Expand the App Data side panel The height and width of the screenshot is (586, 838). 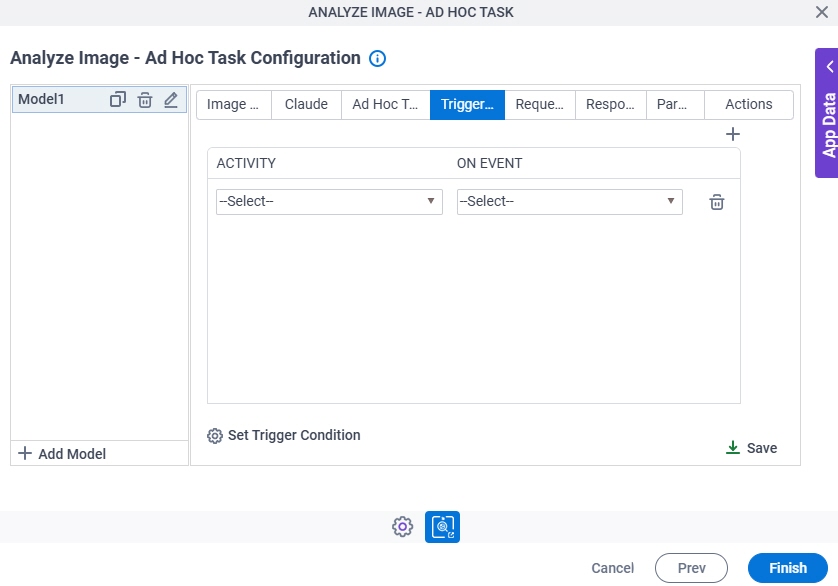[x=827, y=113]
